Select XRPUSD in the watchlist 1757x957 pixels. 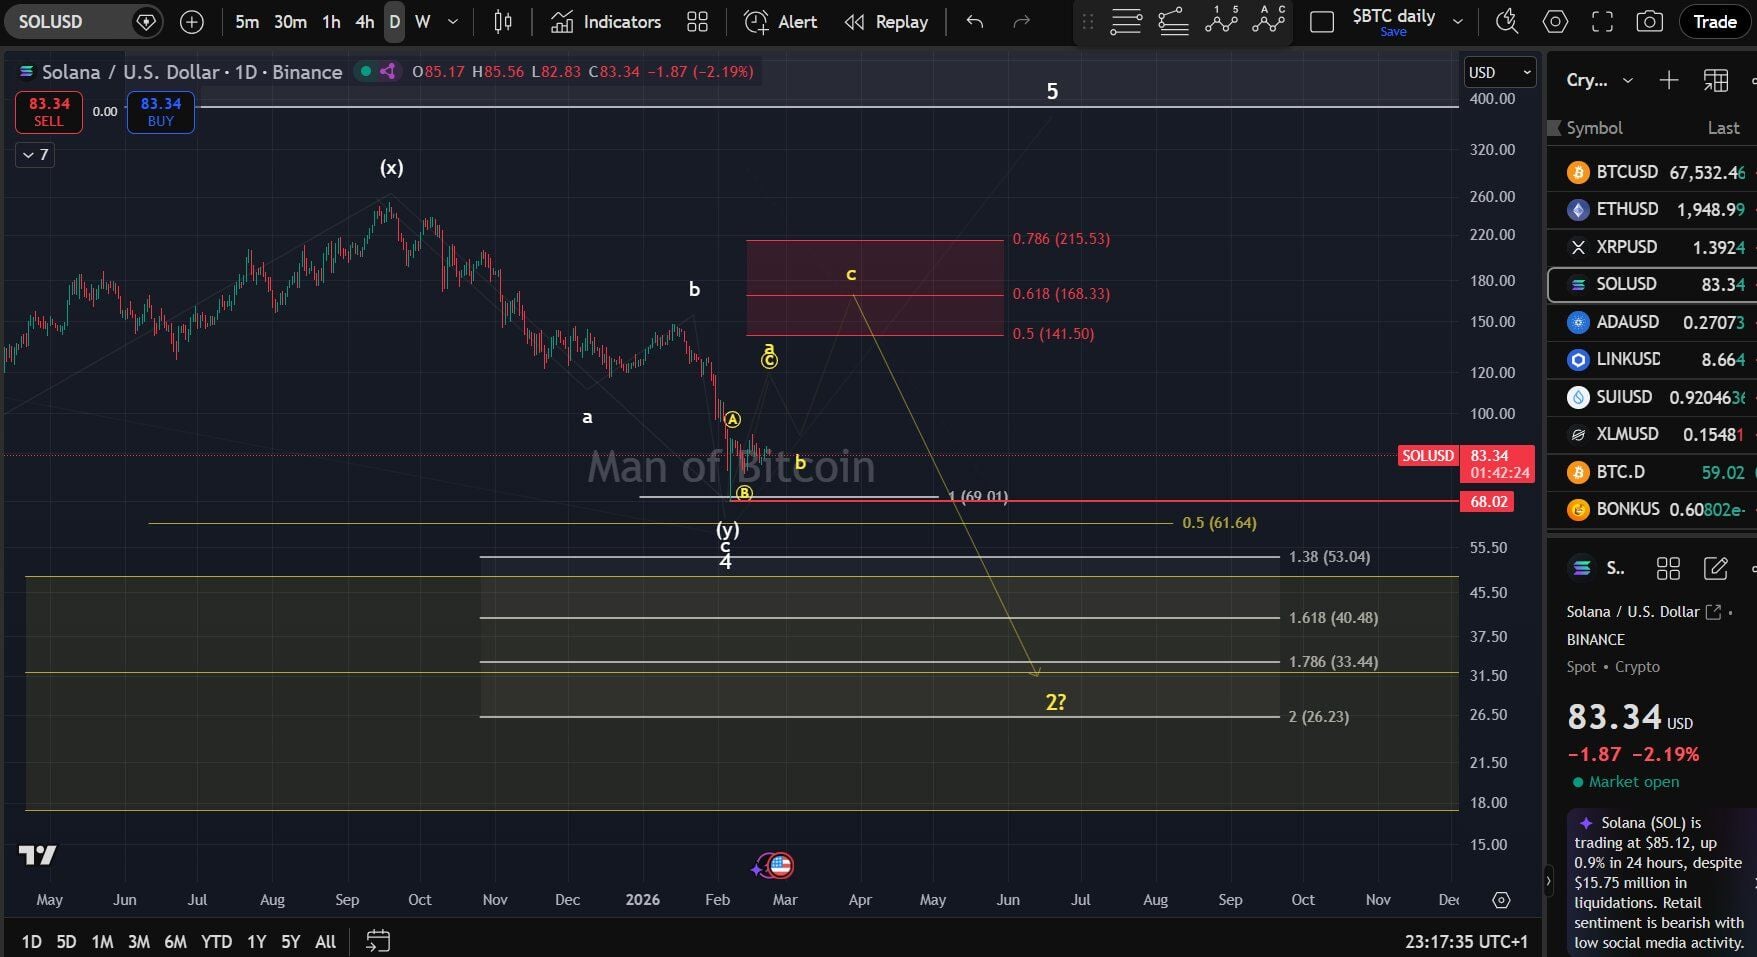[x=1652, y=247]
